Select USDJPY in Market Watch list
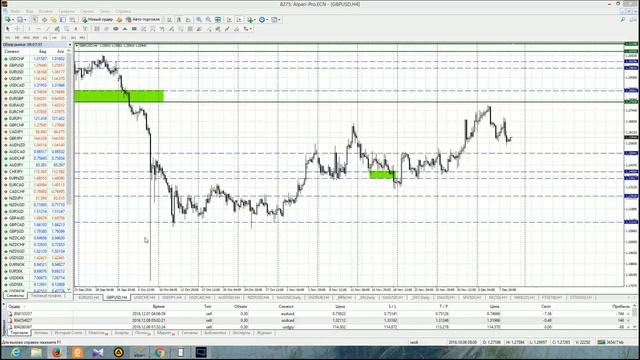This screenshot has width=640, height=360. [34, 78]
